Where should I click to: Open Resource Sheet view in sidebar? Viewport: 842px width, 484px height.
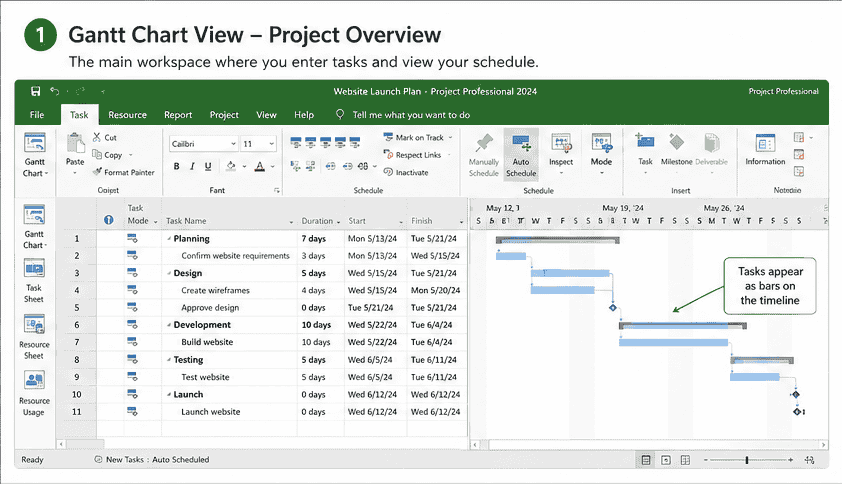pyautogui.click(x=34, y=337)
